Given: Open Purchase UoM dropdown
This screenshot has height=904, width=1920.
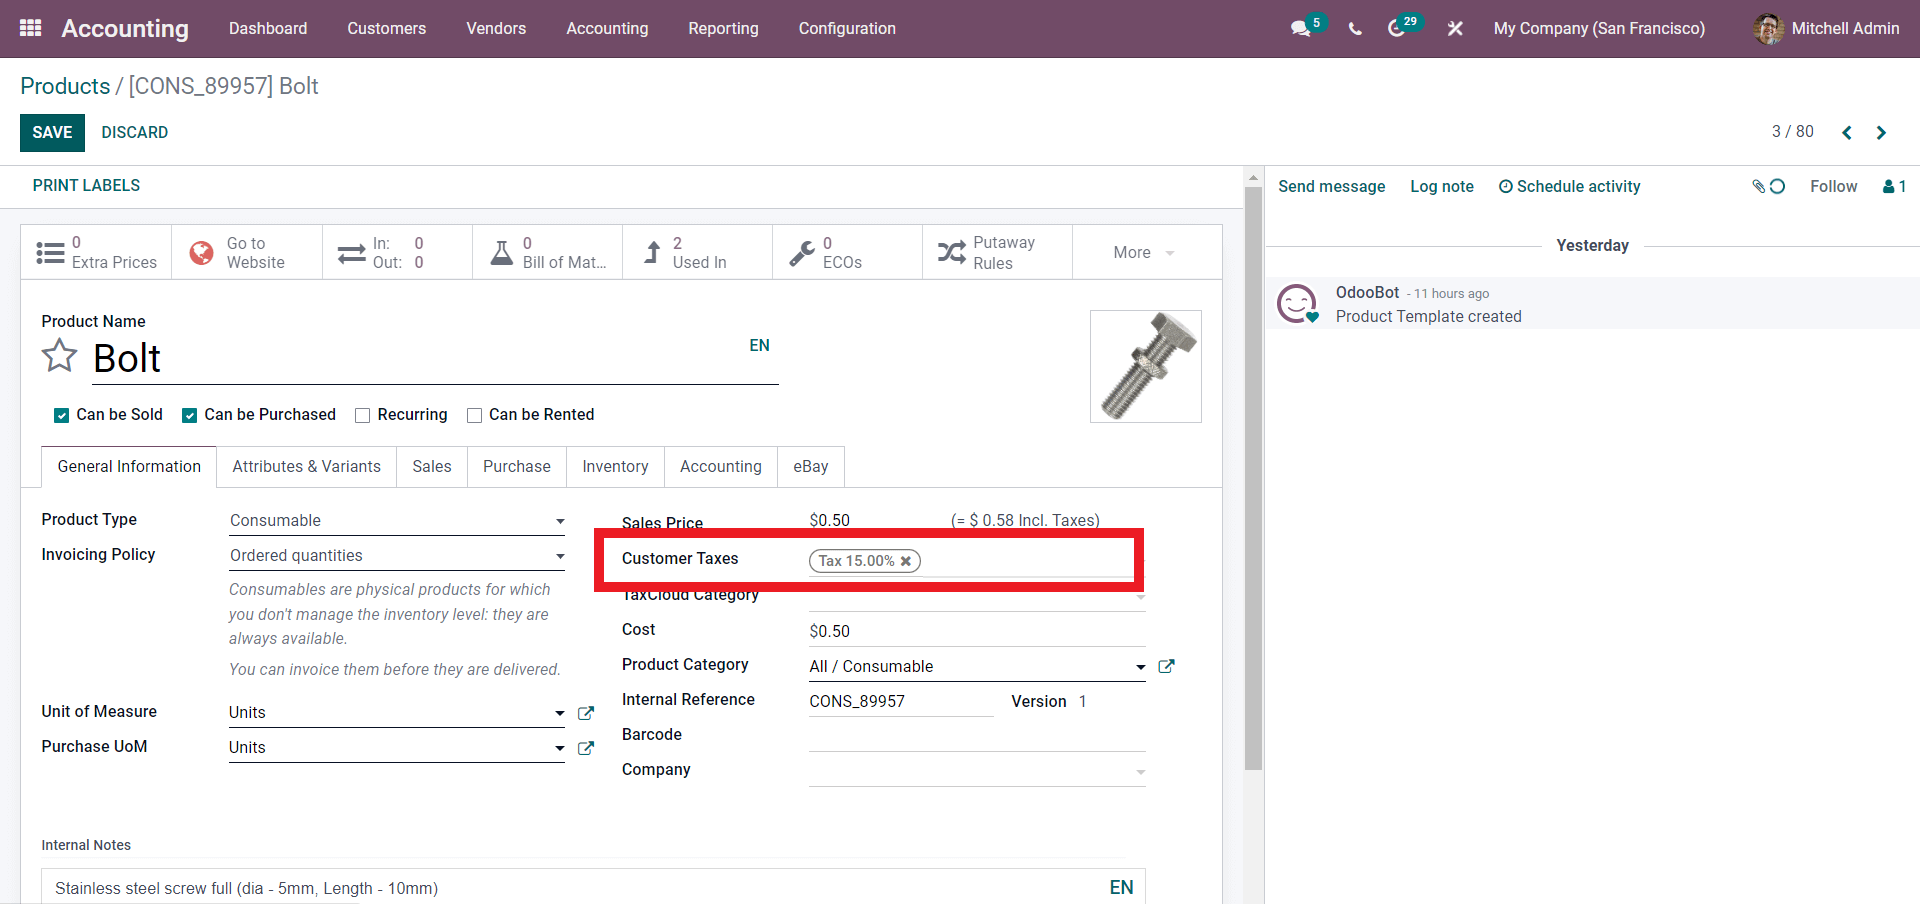Looking at the screenshot, I should coord(397,748).
